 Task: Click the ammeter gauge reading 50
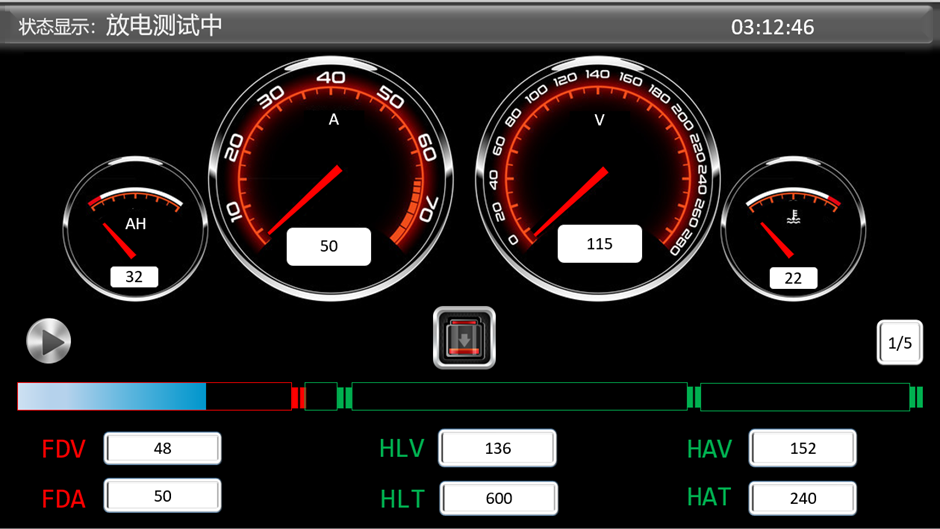click(x=330, y=170)
